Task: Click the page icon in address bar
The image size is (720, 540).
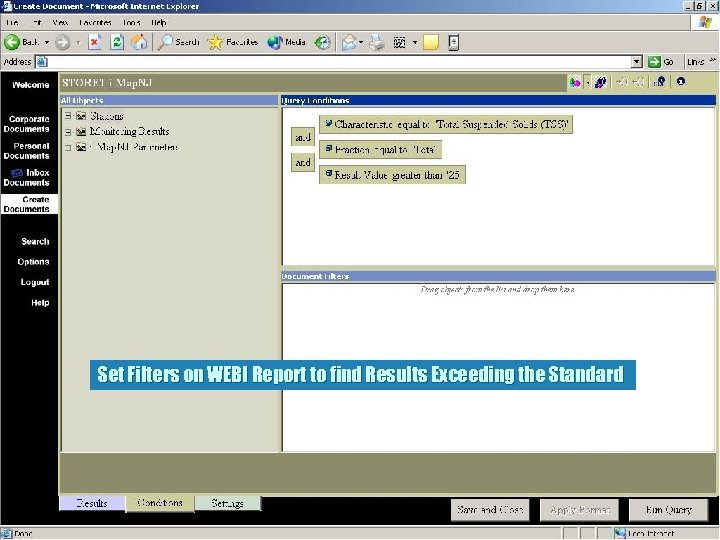Action: click(x=42, y=62)
